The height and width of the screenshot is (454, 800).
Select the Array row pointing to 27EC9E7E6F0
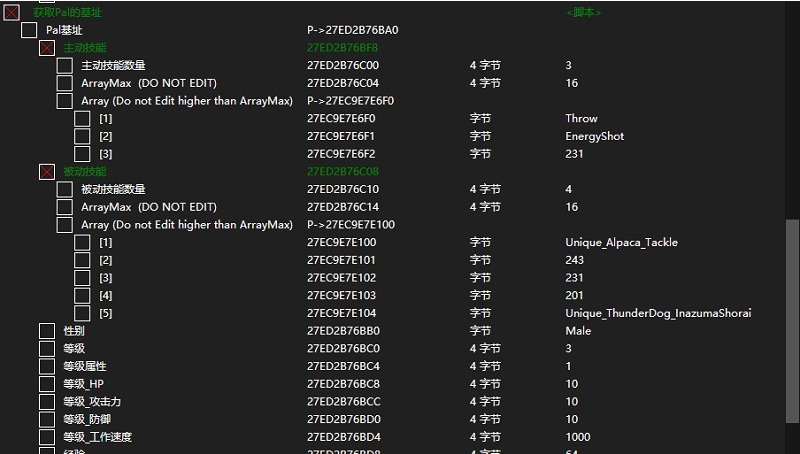coord(187,101)
